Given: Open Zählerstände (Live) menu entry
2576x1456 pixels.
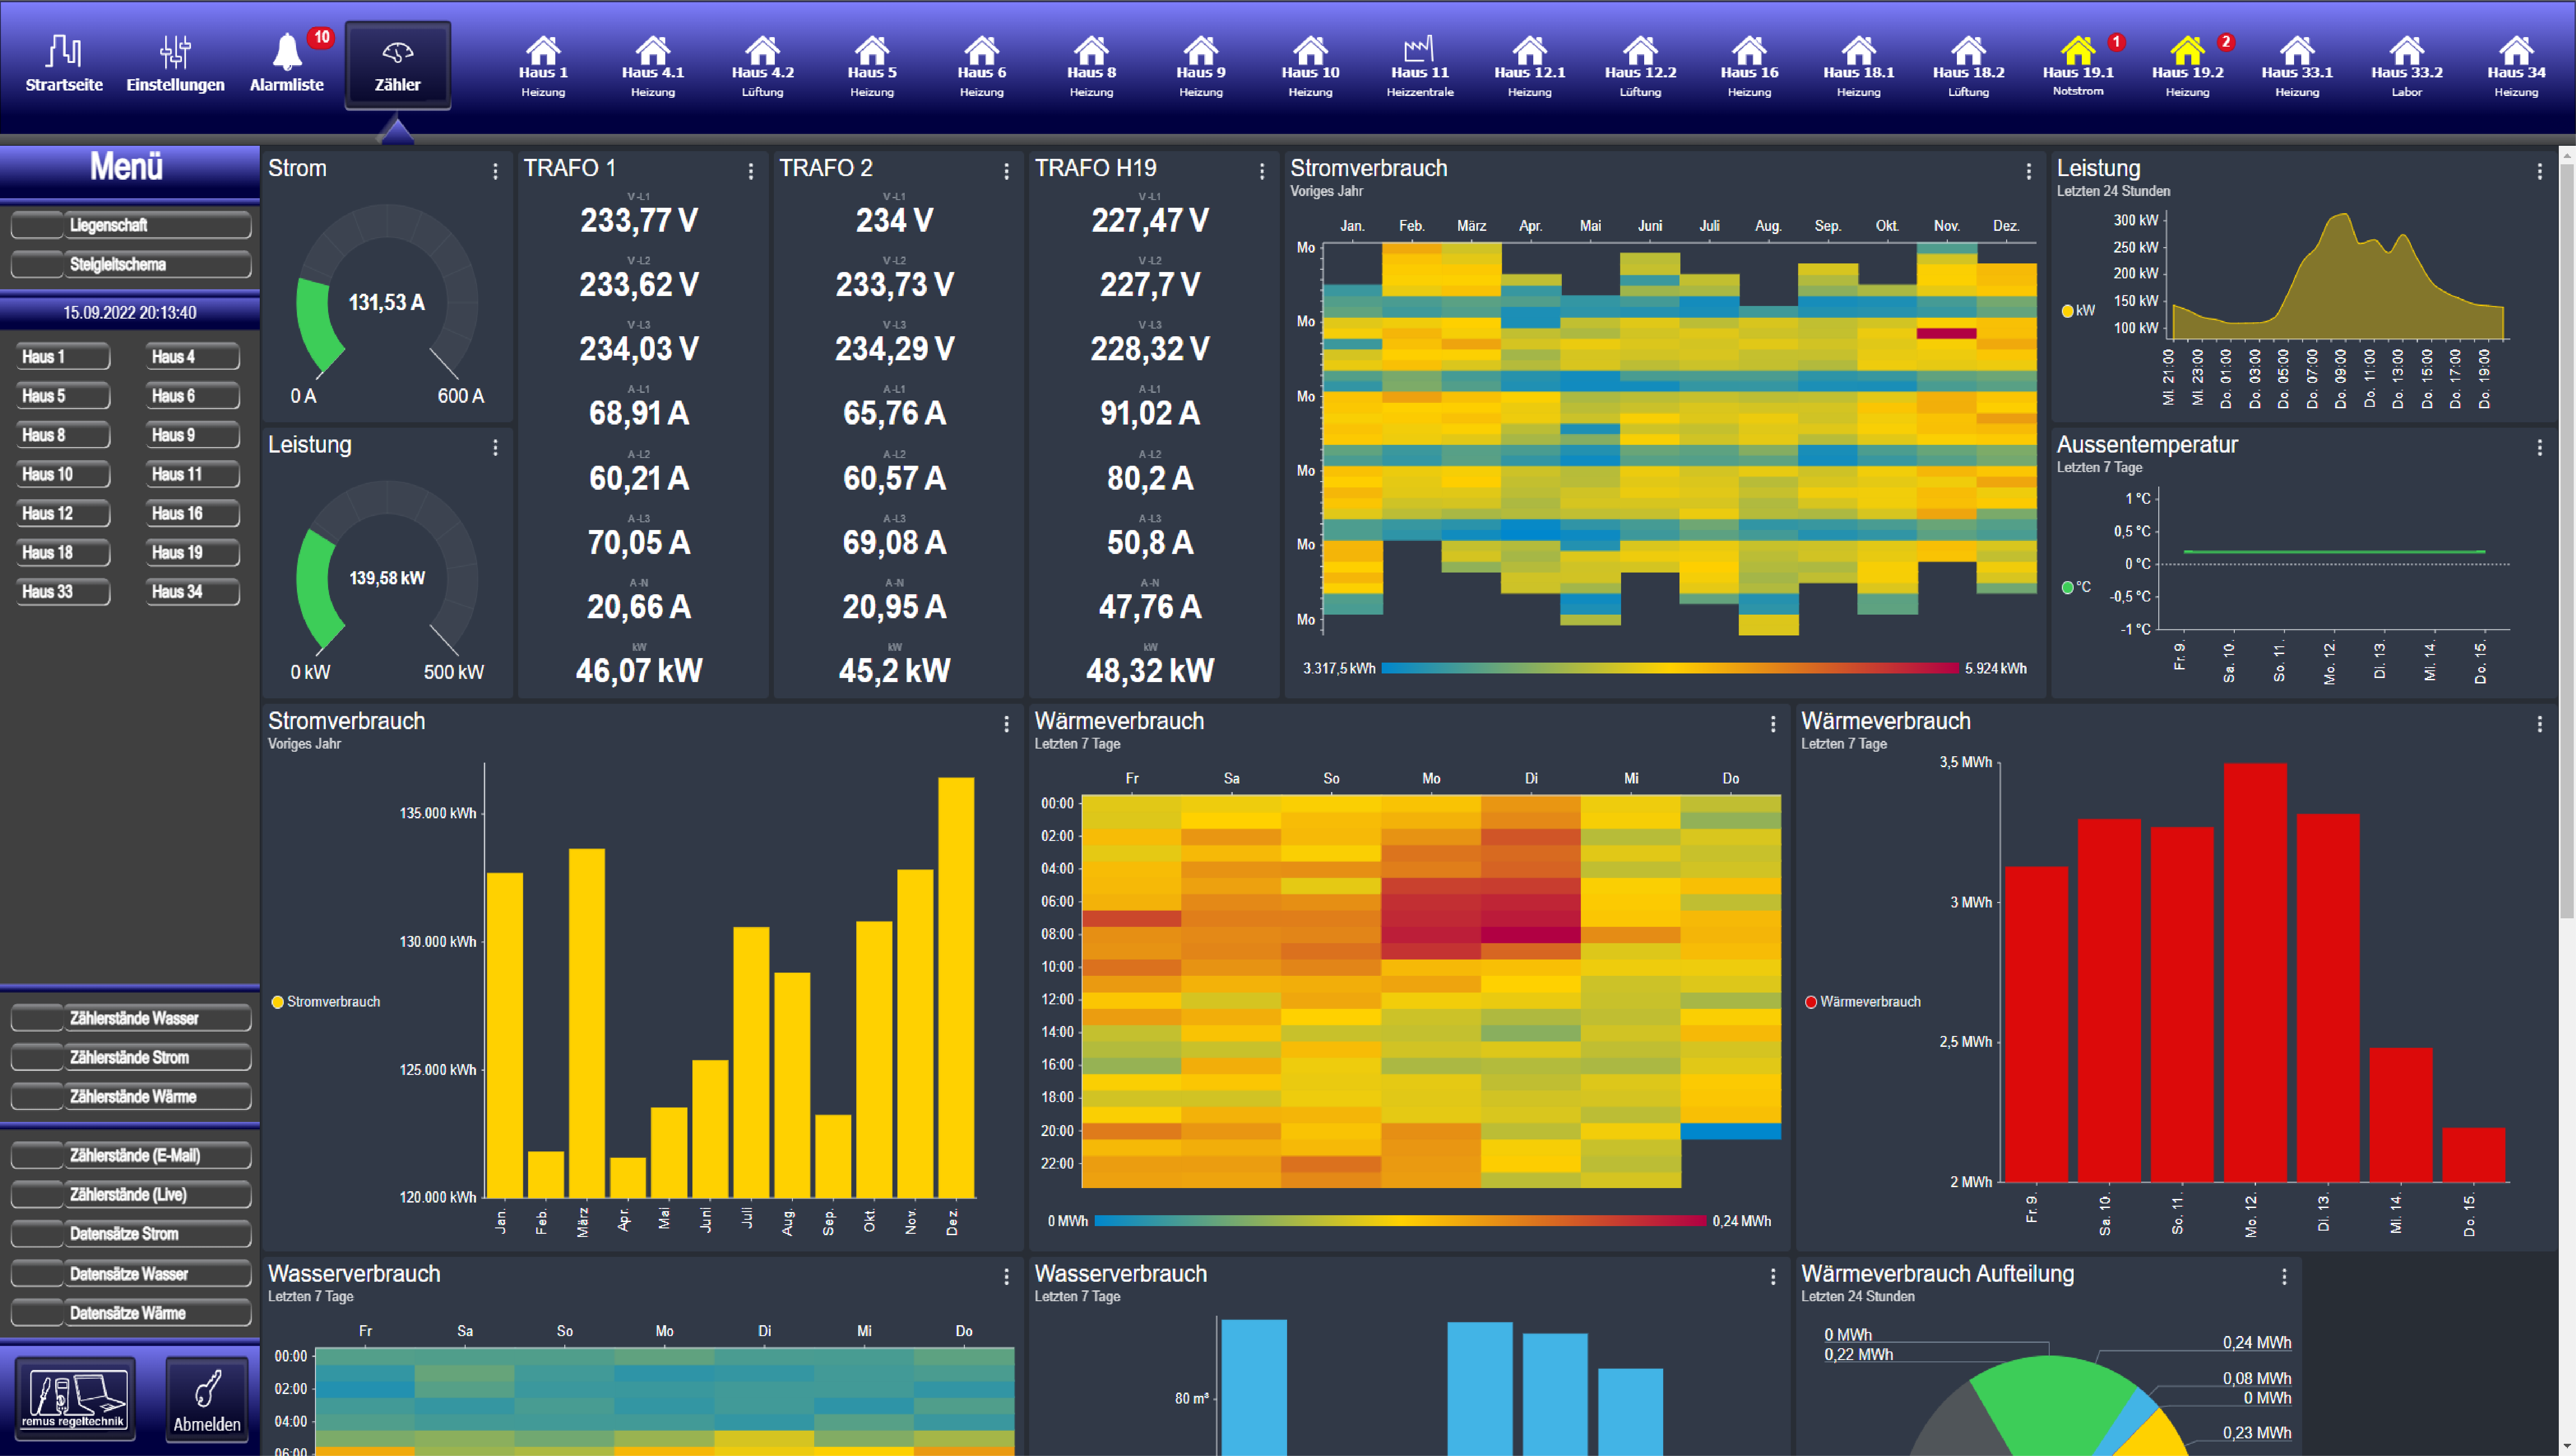Looking at the screenshot, I should click(x=130, y=1194).
